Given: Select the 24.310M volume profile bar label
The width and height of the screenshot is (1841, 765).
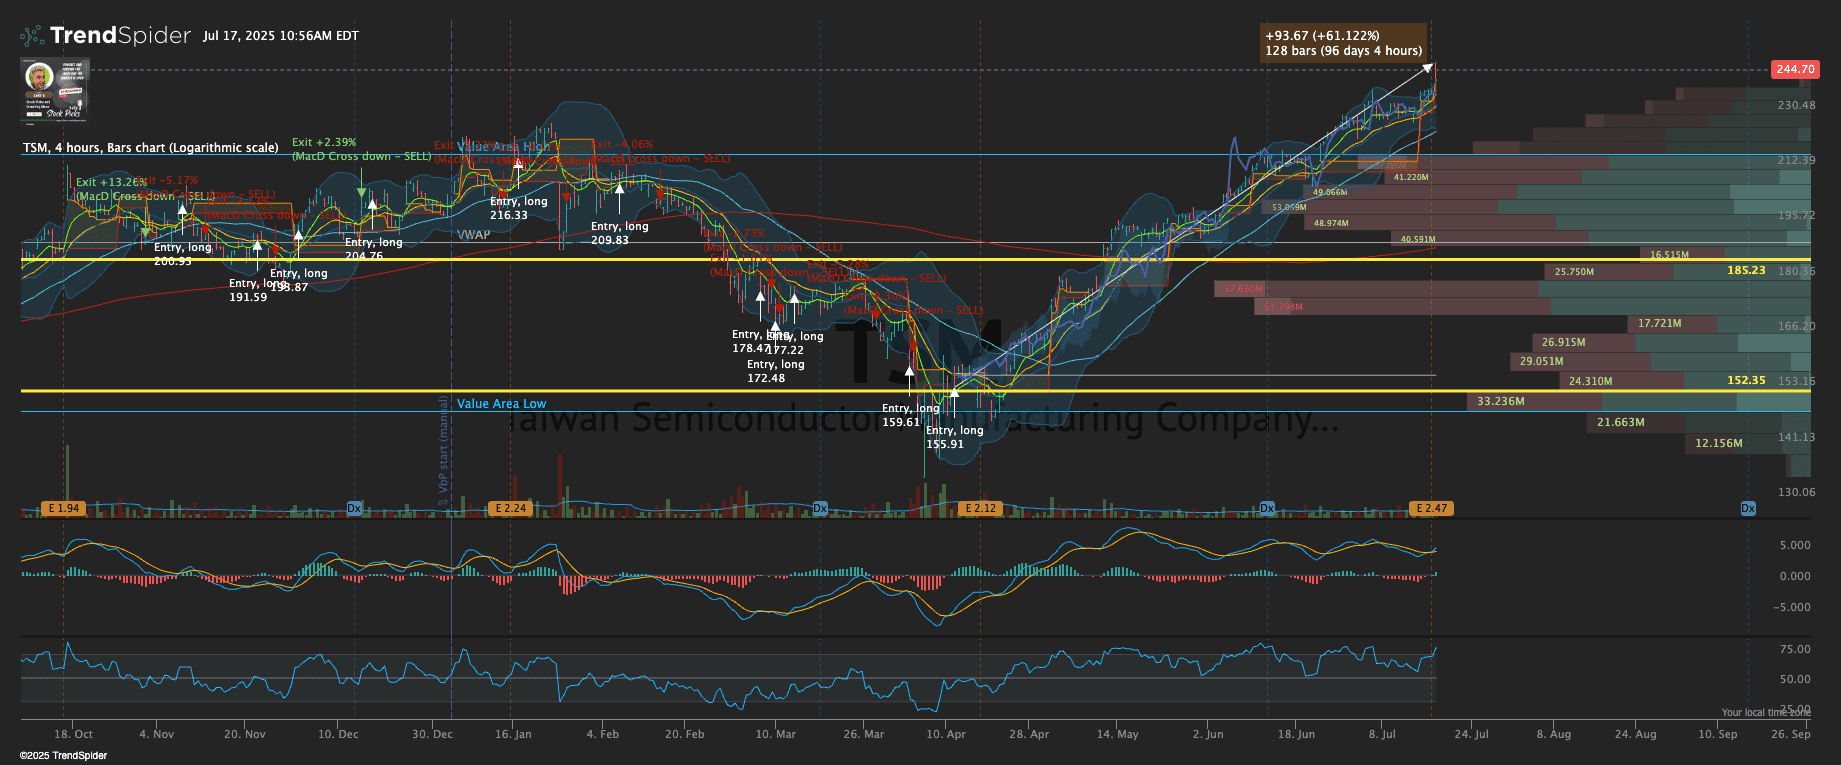Looking at the screenshot, I should pyautogui.click(x=1591, y=382).
